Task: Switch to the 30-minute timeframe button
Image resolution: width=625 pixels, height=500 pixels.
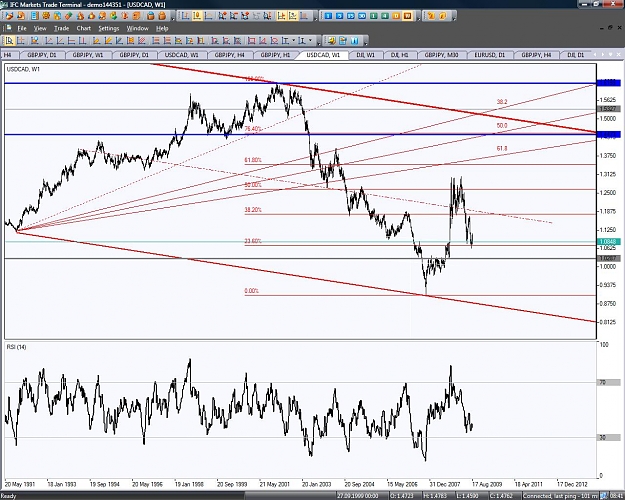Action: tap(362, 16)
